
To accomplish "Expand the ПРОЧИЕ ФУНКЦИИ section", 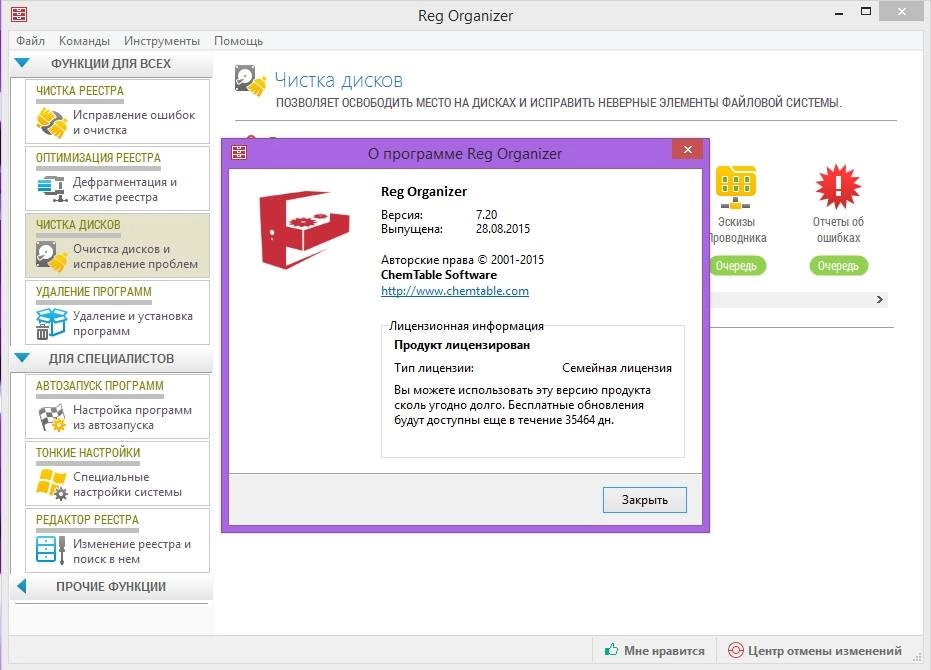I will [21, 586].
